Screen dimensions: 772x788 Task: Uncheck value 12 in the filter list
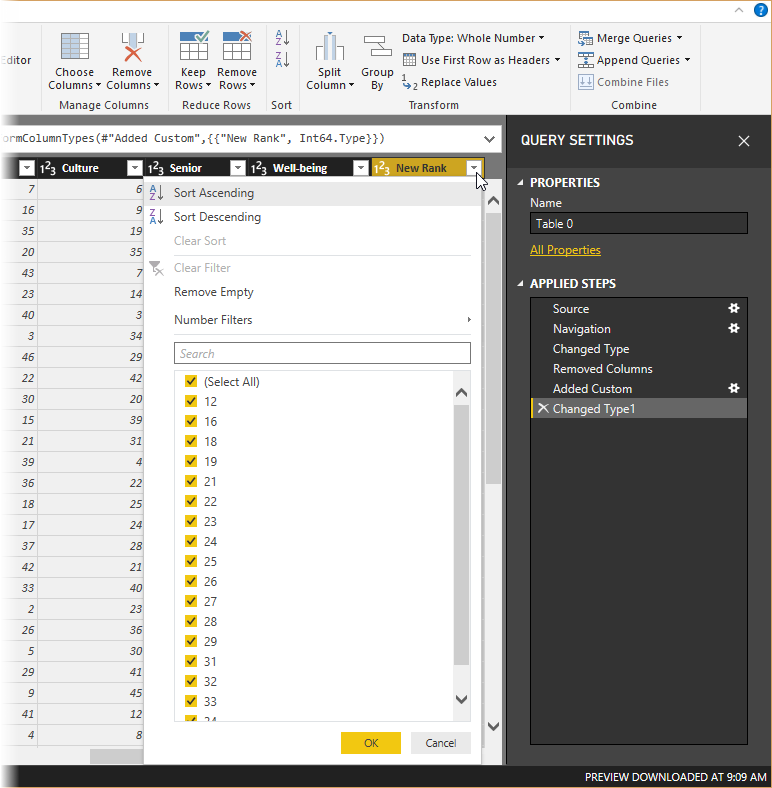191,401
